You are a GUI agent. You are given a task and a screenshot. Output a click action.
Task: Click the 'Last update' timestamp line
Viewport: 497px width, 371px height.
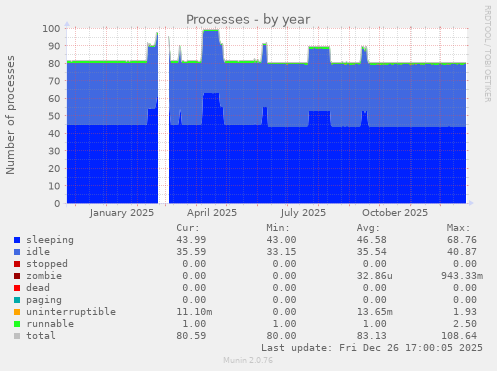tap(372, 348)
